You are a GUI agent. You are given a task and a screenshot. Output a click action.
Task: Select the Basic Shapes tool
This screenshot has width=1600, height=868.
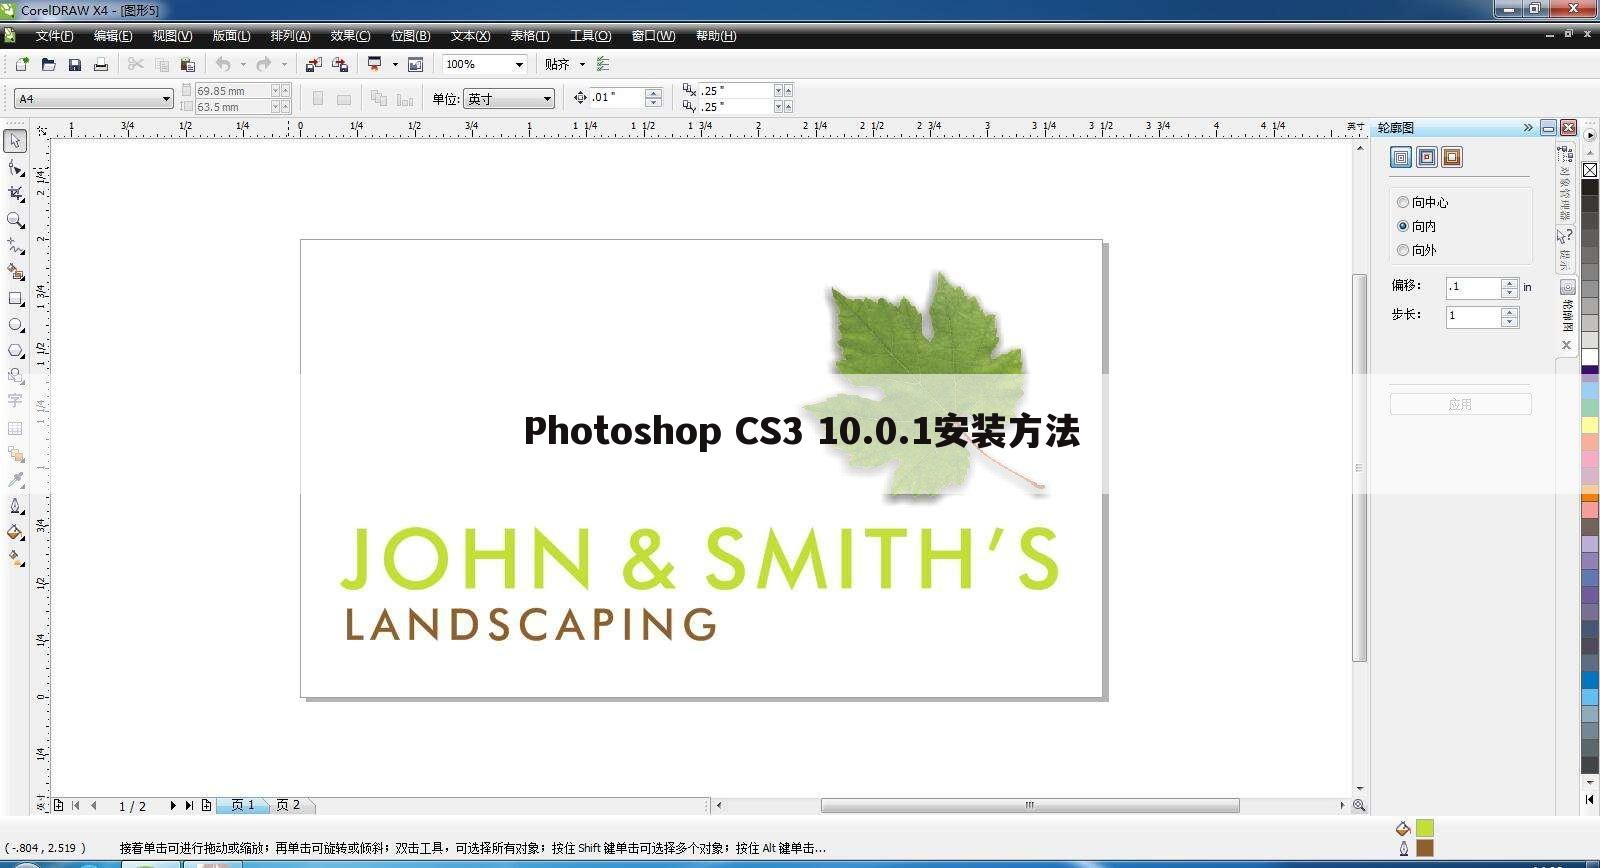tap(16, 376)
